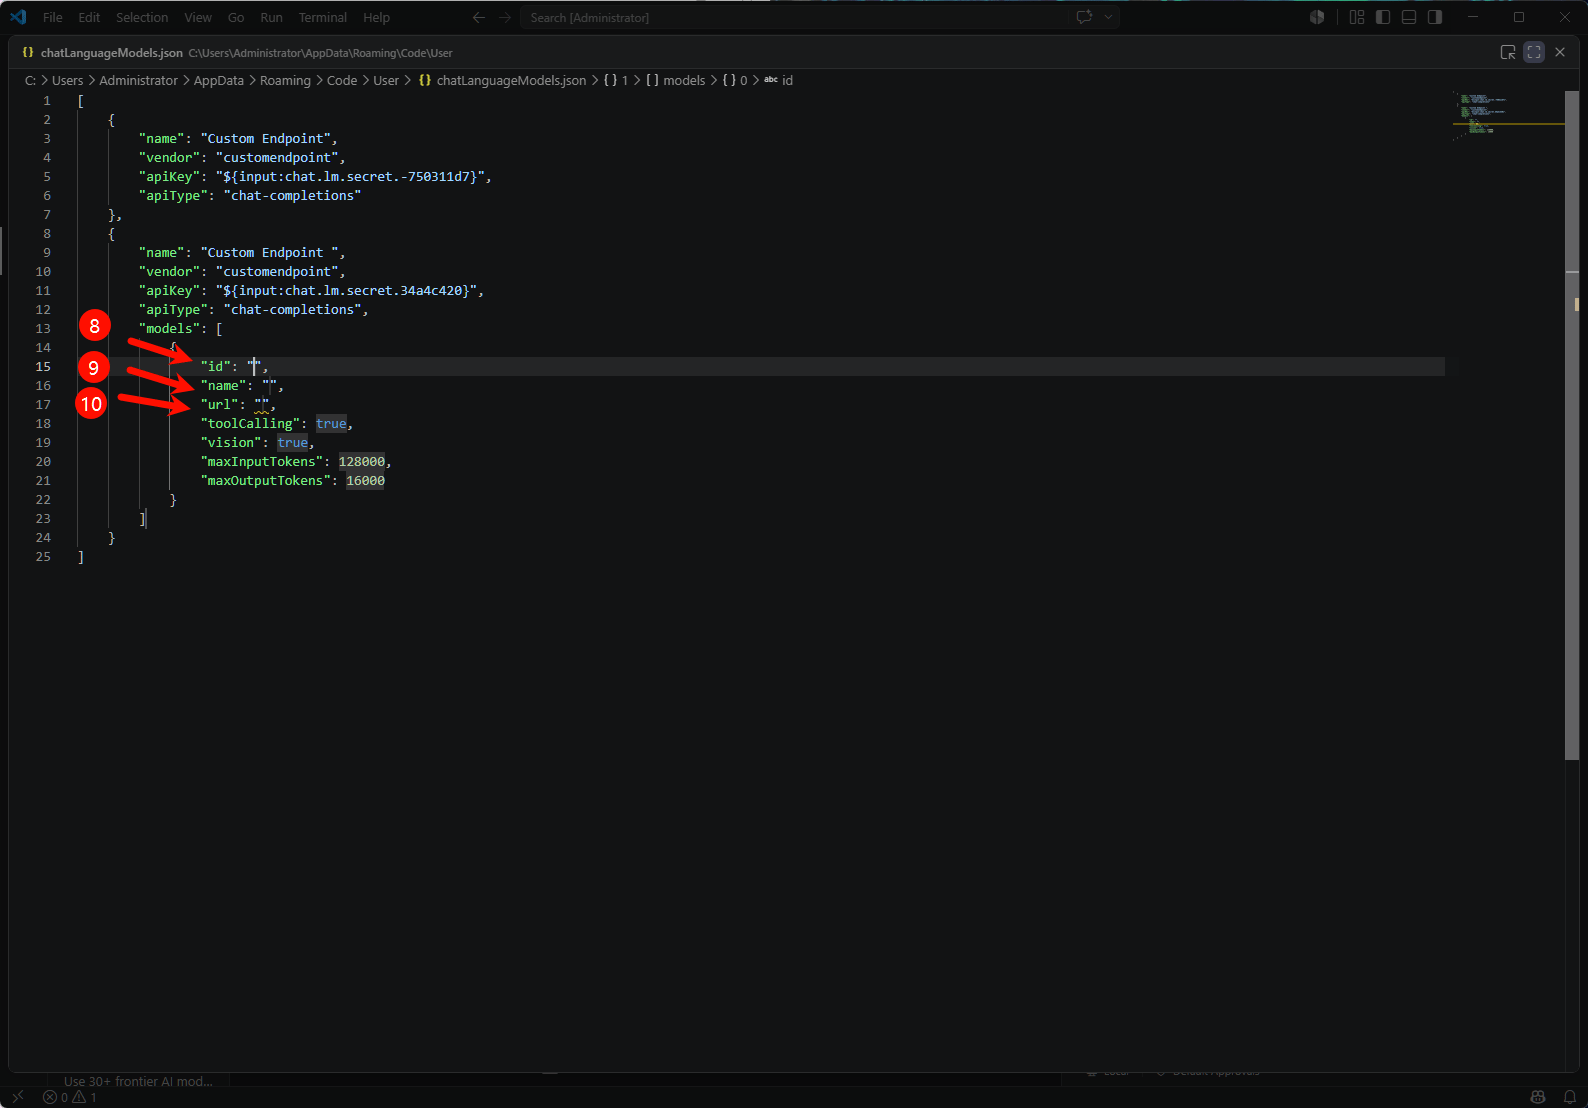This screenshot has width=1588, height=1108.
Task: Open the notifications bell icon
Action: (1570, 1097)
